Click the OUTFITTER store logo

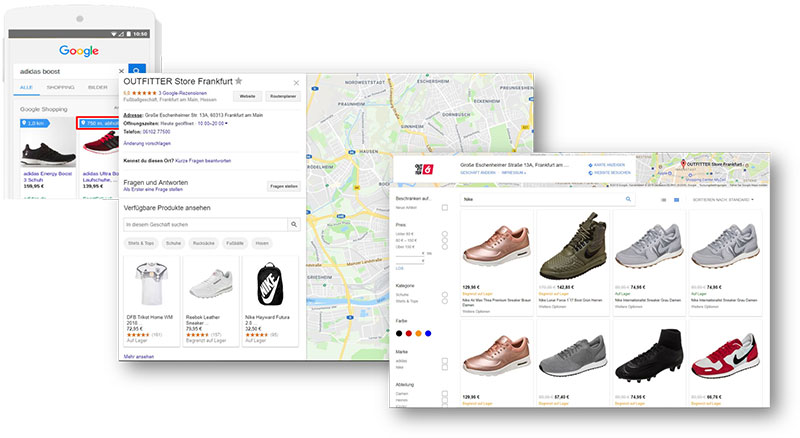click(424, 169)
